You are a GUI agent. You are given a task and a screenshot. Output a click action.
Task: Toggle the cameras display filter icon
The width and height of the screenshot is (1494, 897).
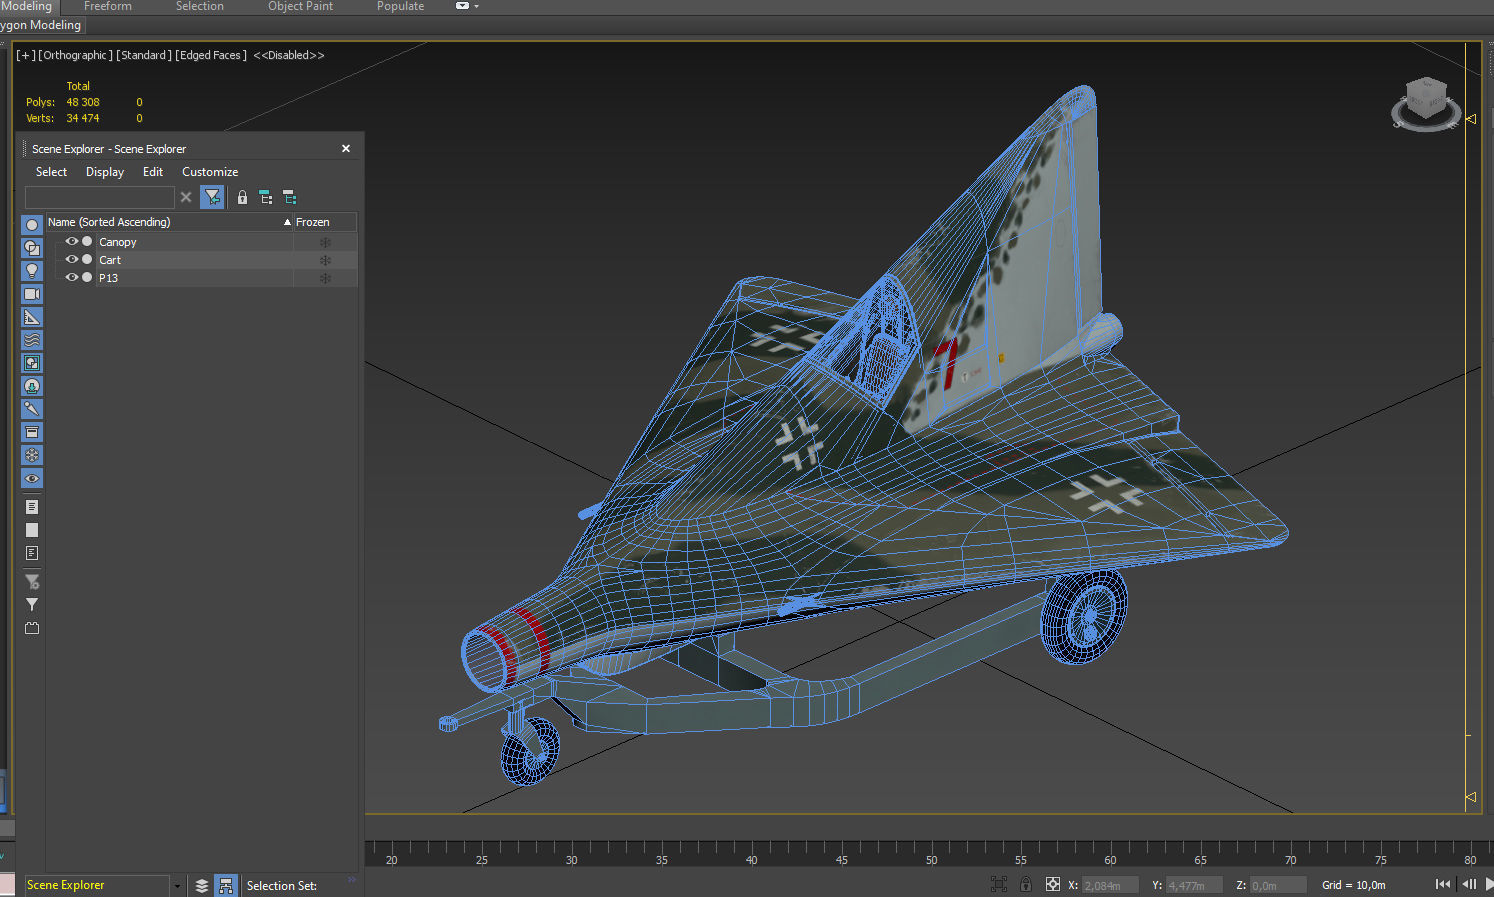(32, 294)
